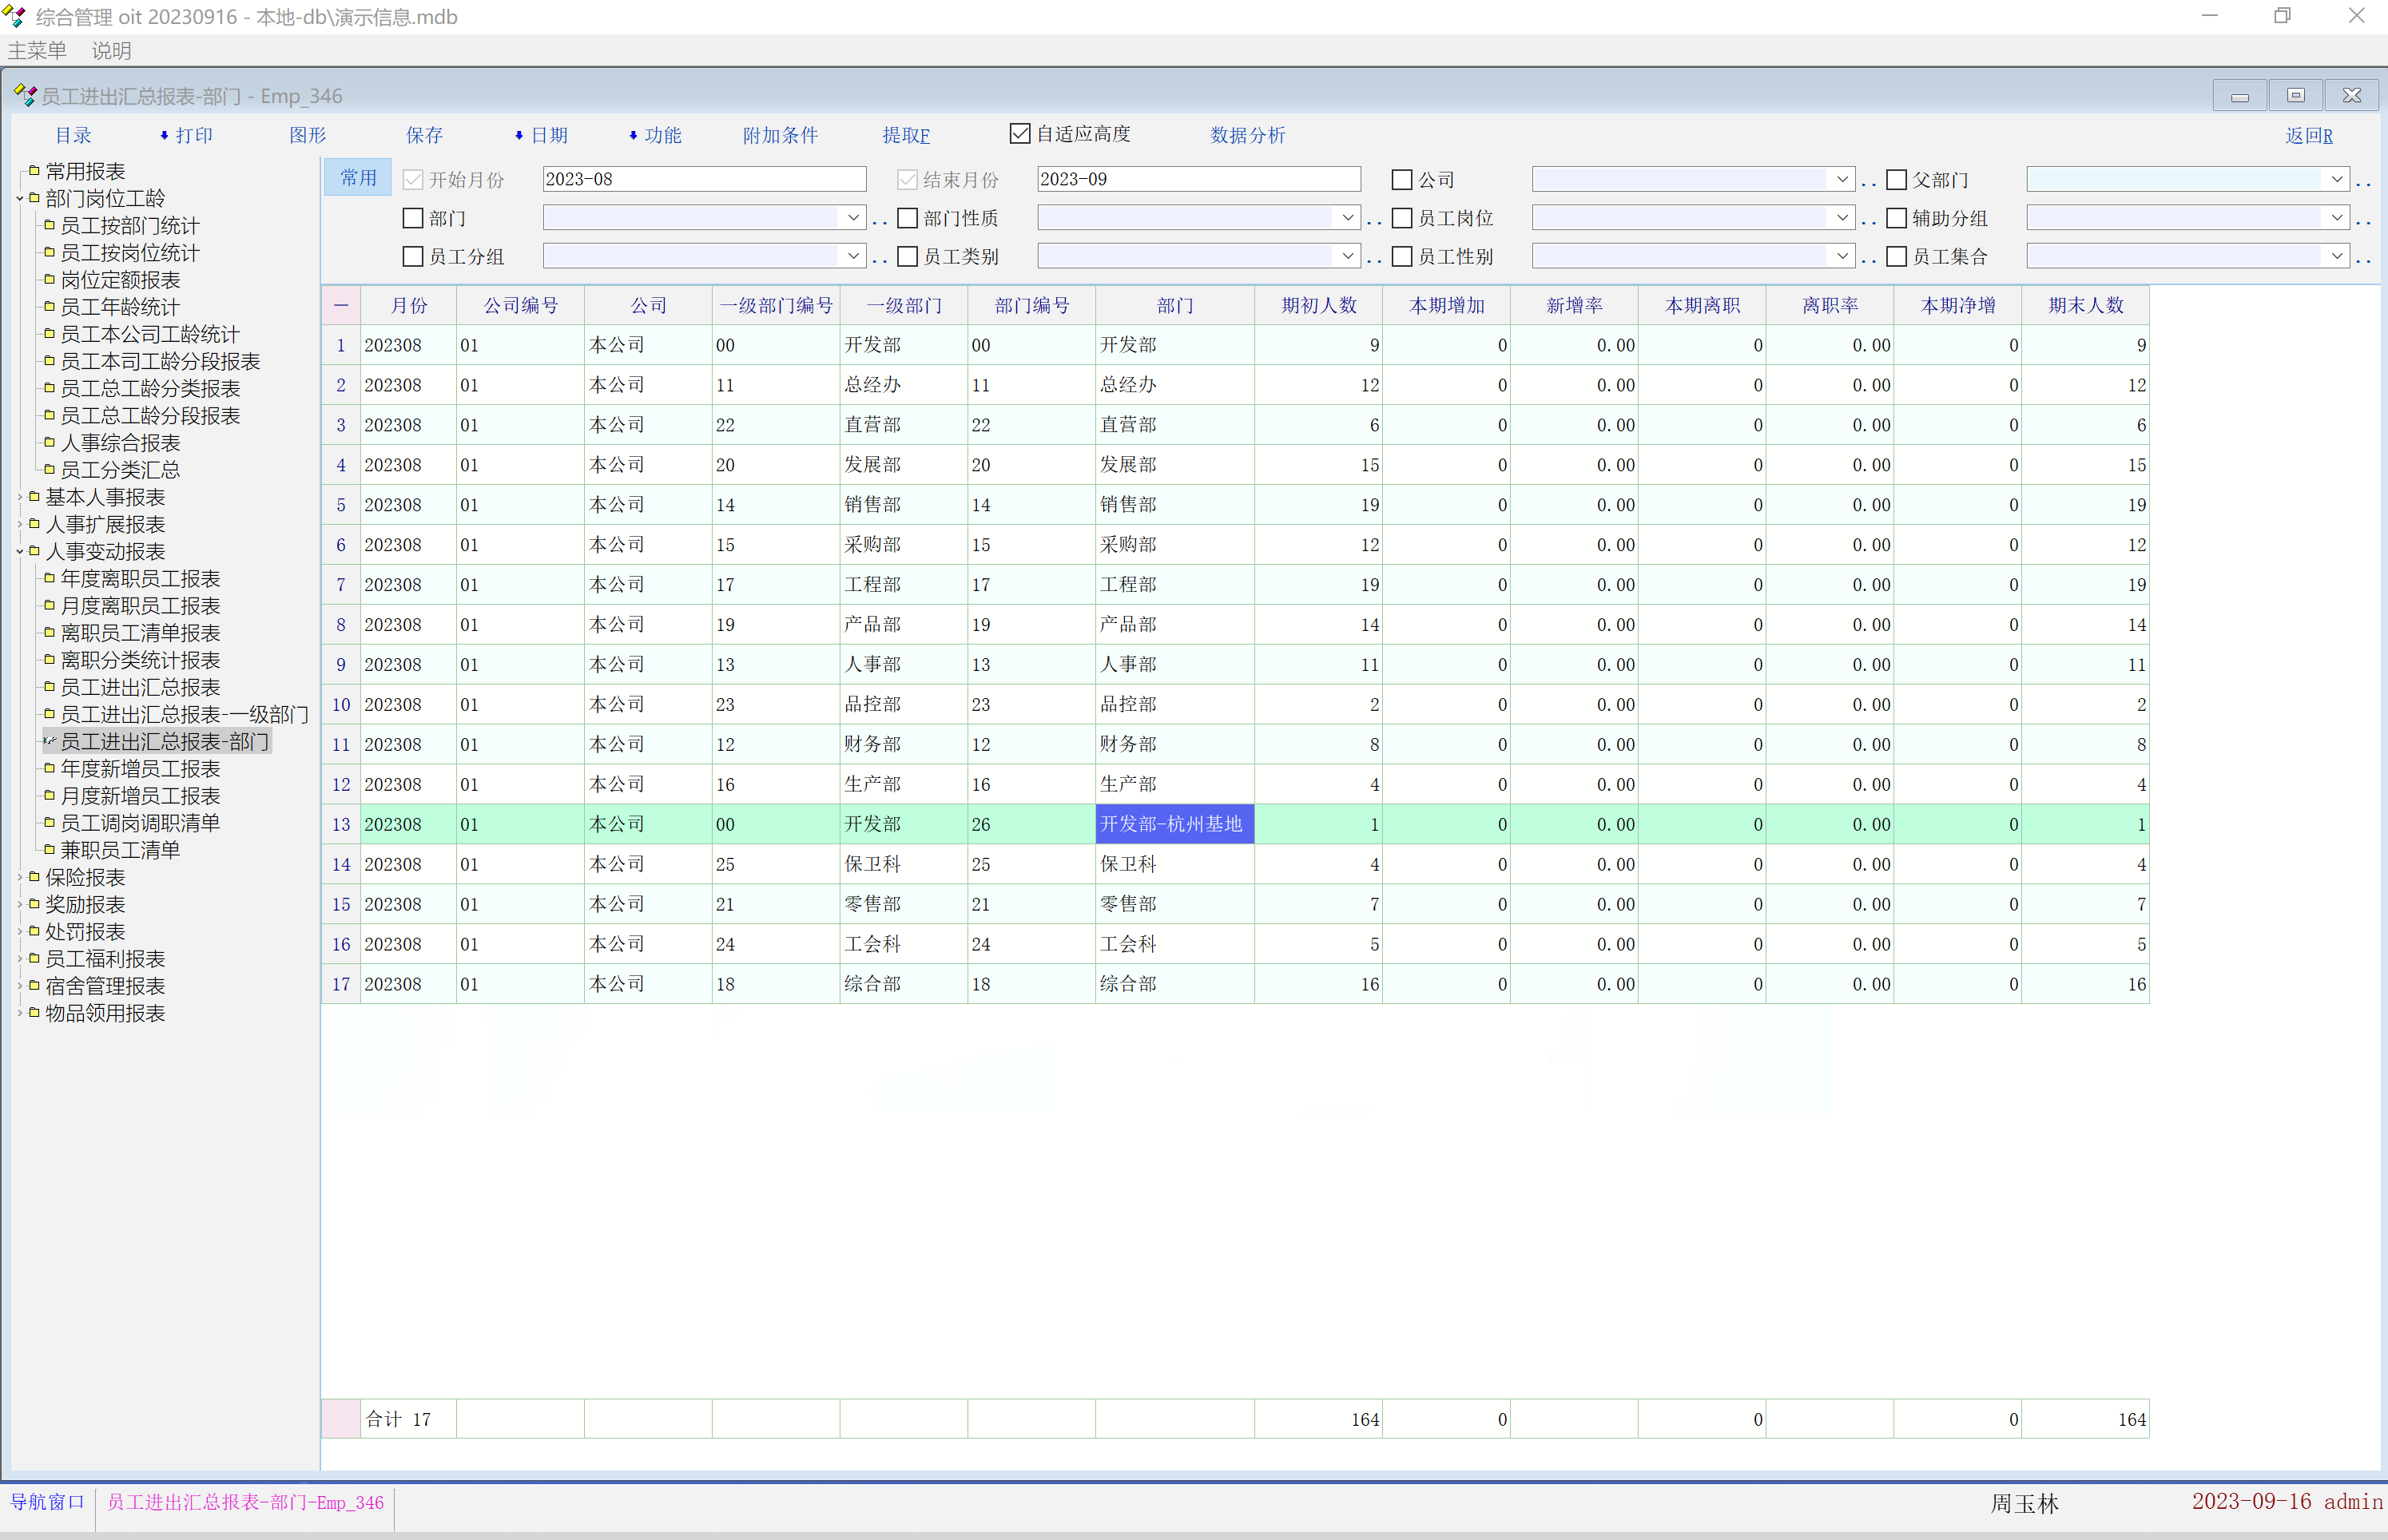Check the 员工性别 filter checkbox
The image size is (2388, 1540).
(x=1402, y=257)
